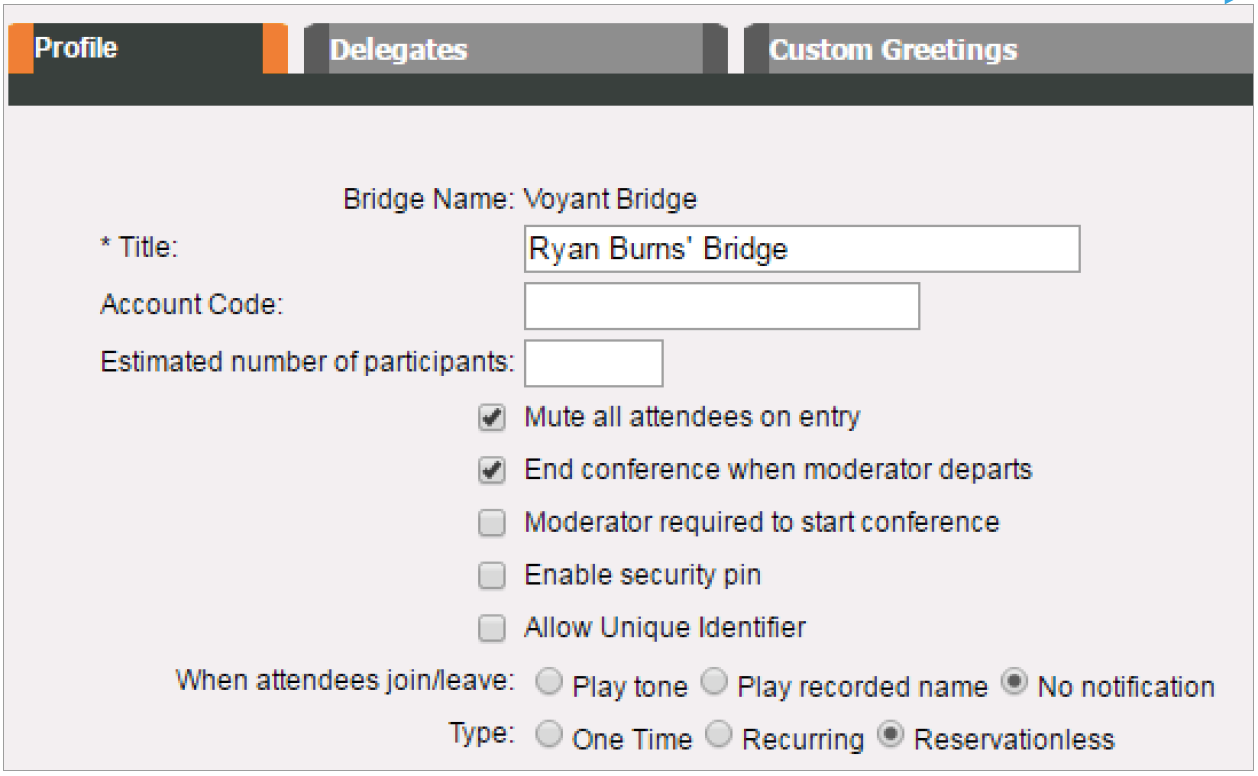Enable Moderator required to start conference
This screenshot has width=1258, height=776.
tap(492, 523)
